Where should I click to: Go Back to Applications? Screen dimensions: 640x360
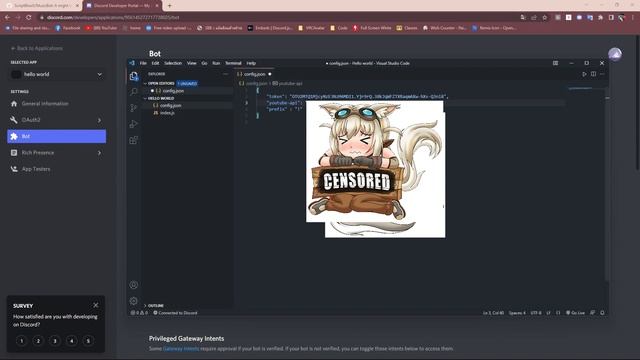click(x=37, y=48)
